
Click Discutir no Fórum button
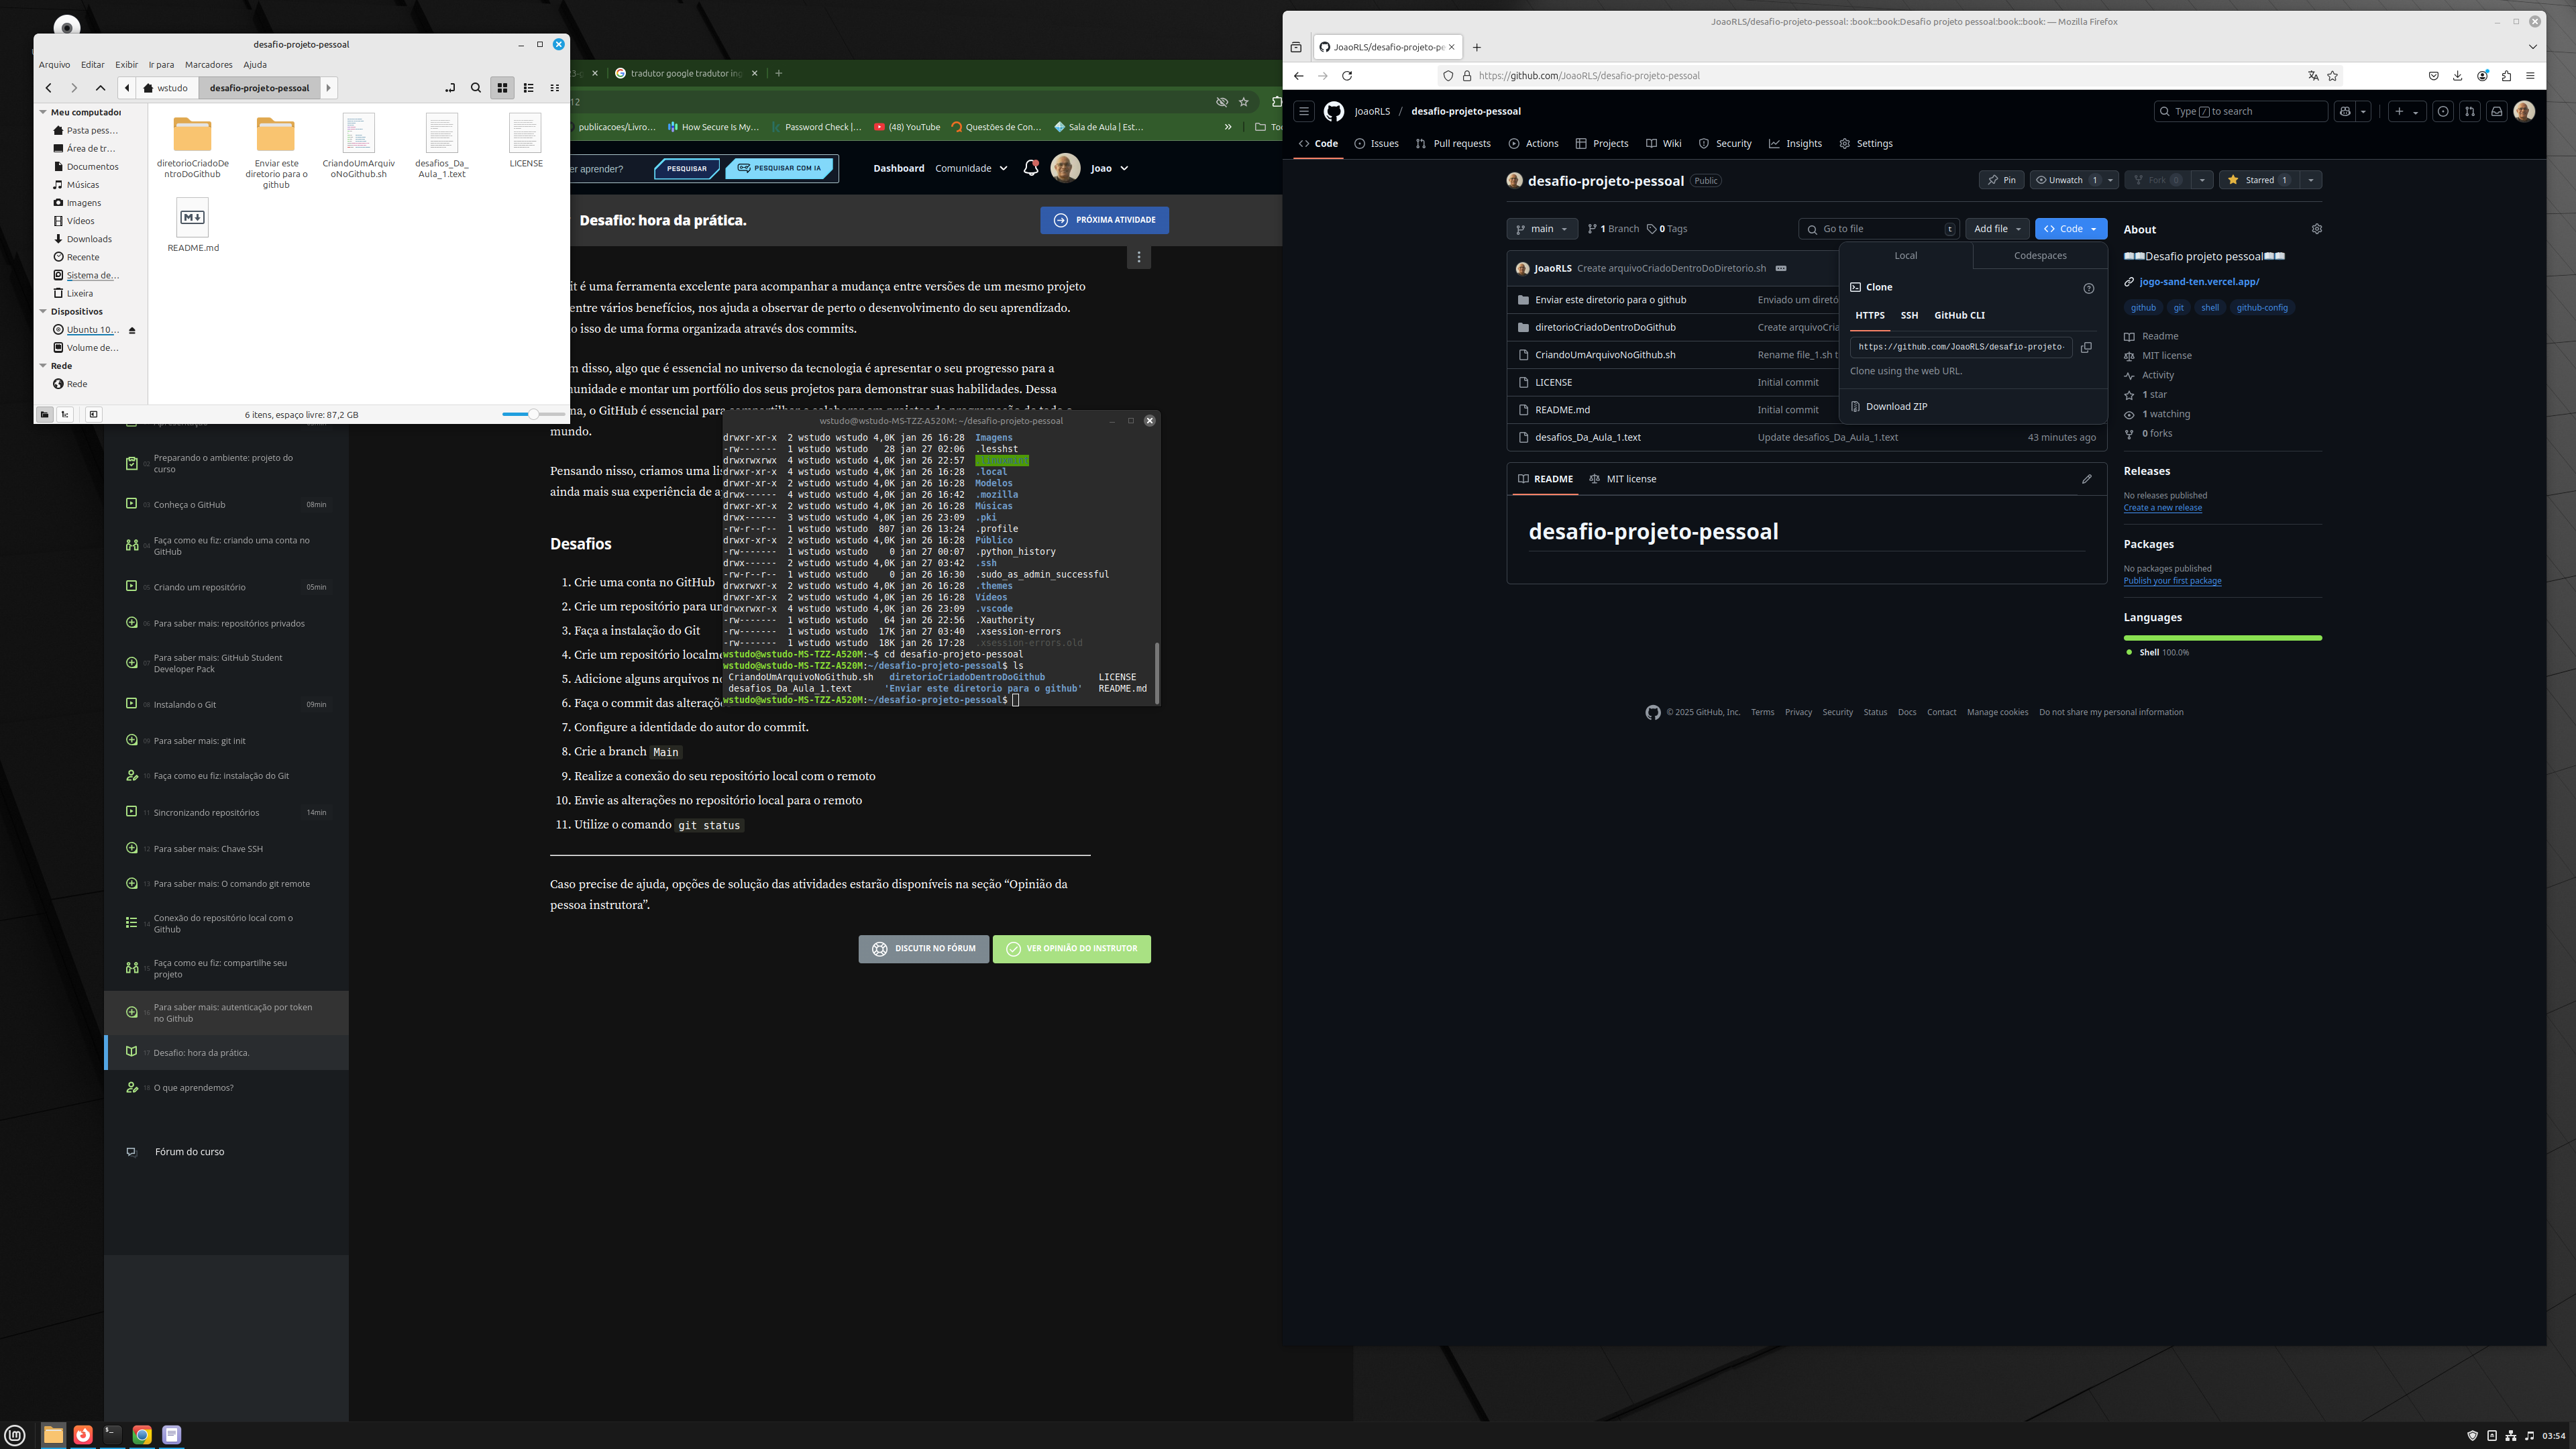coord(923,949)
